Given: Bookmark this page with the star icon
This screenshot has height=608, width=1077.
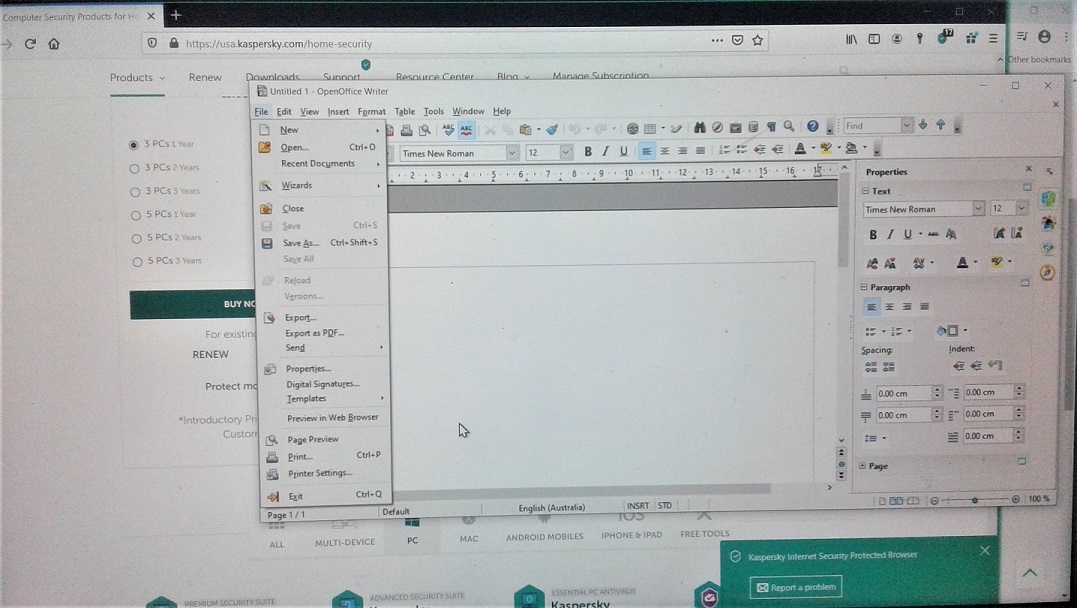Looking at the screenshot, I should tap(758, 40).
